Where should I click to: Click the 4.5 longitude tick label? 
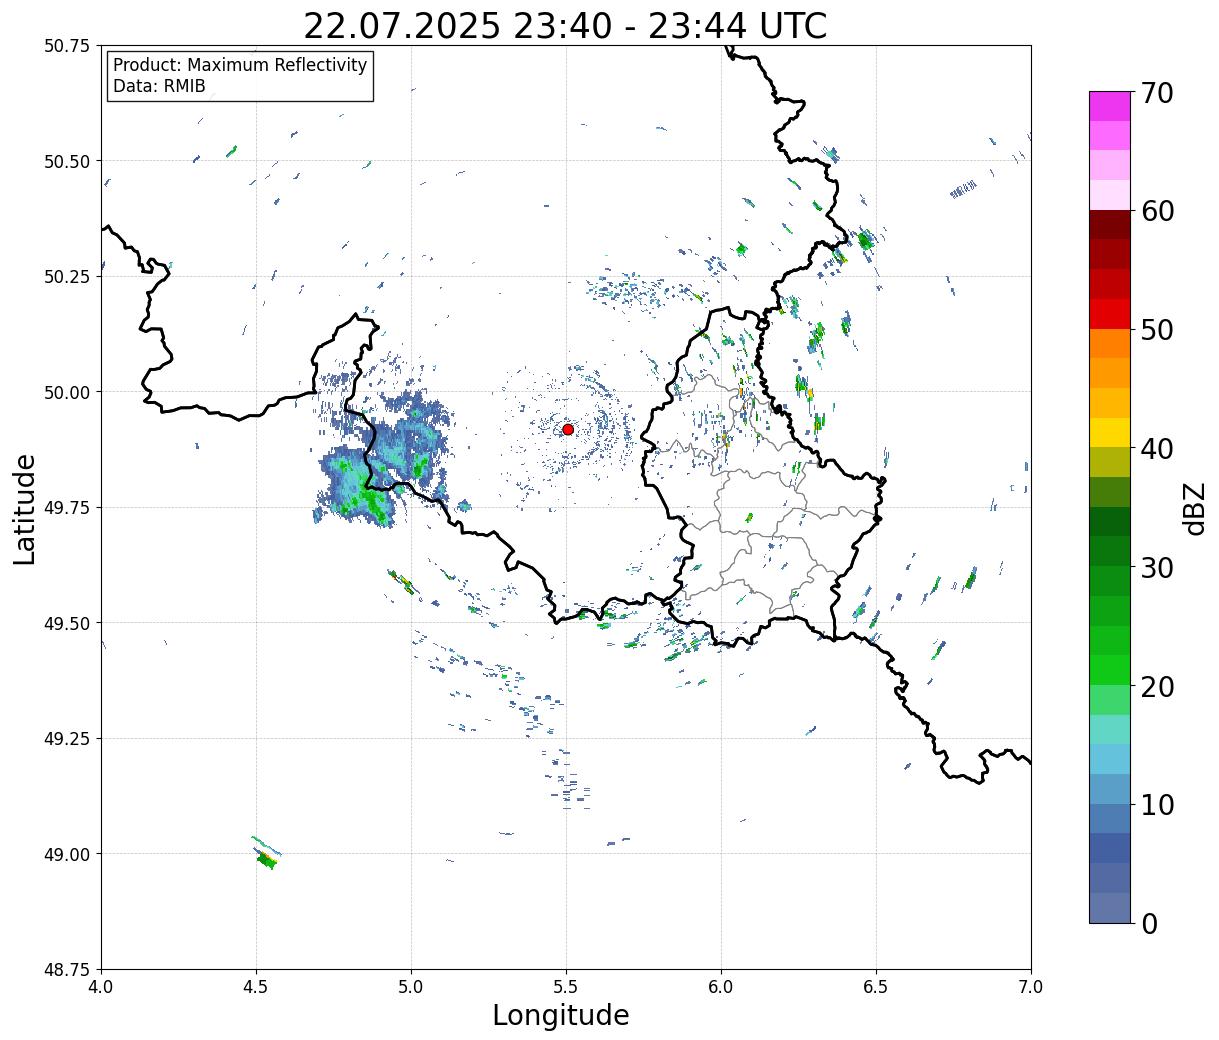click(x=256, y=987)
